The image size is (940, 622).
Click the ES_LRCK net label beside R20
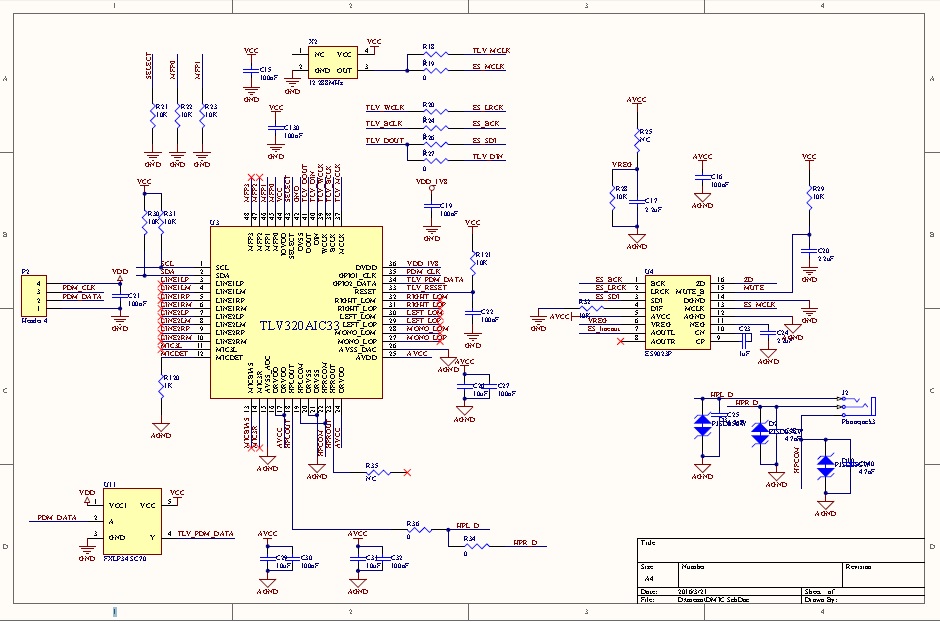pos(488,107)
